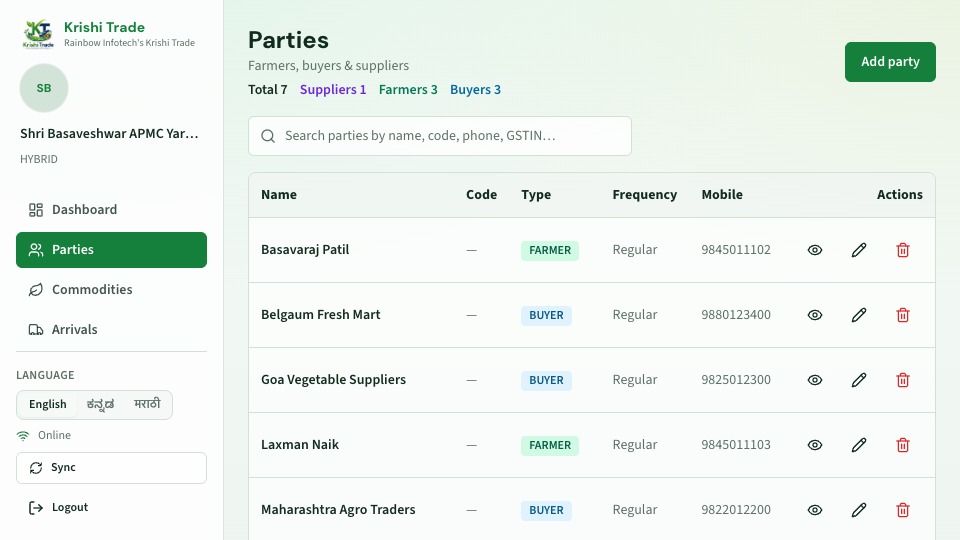The height and width of the screenshot is (540, 960).
Task: Edit Belgaum Fresh Mart with pencil icon
Action: [859, 315]
